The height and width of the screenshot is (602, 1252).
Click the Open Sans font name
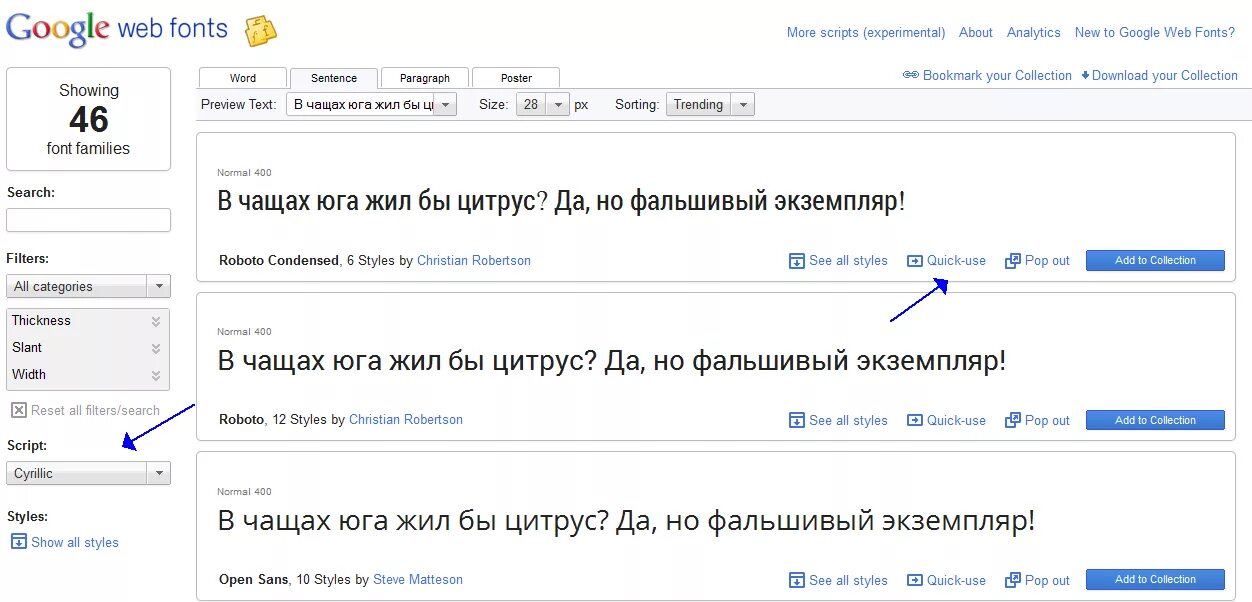(x=254, y=580)
